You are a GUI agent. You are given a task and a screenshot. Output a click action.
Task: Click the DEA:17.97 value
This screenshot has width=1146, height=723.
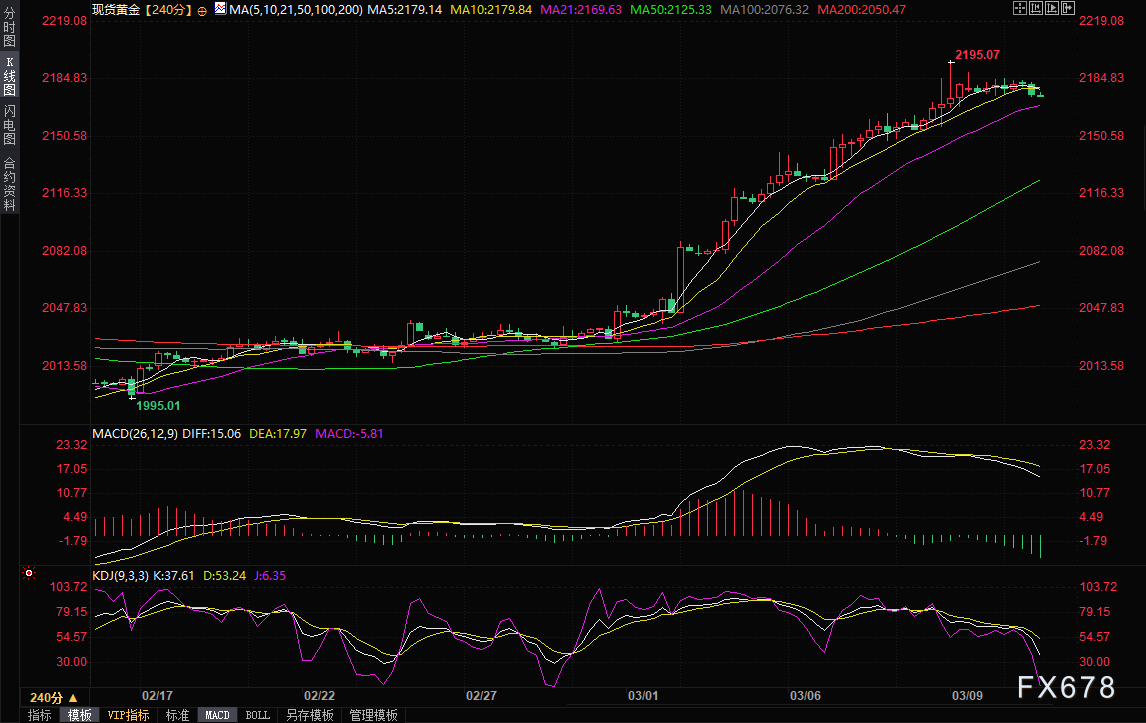tap(278, 434)
